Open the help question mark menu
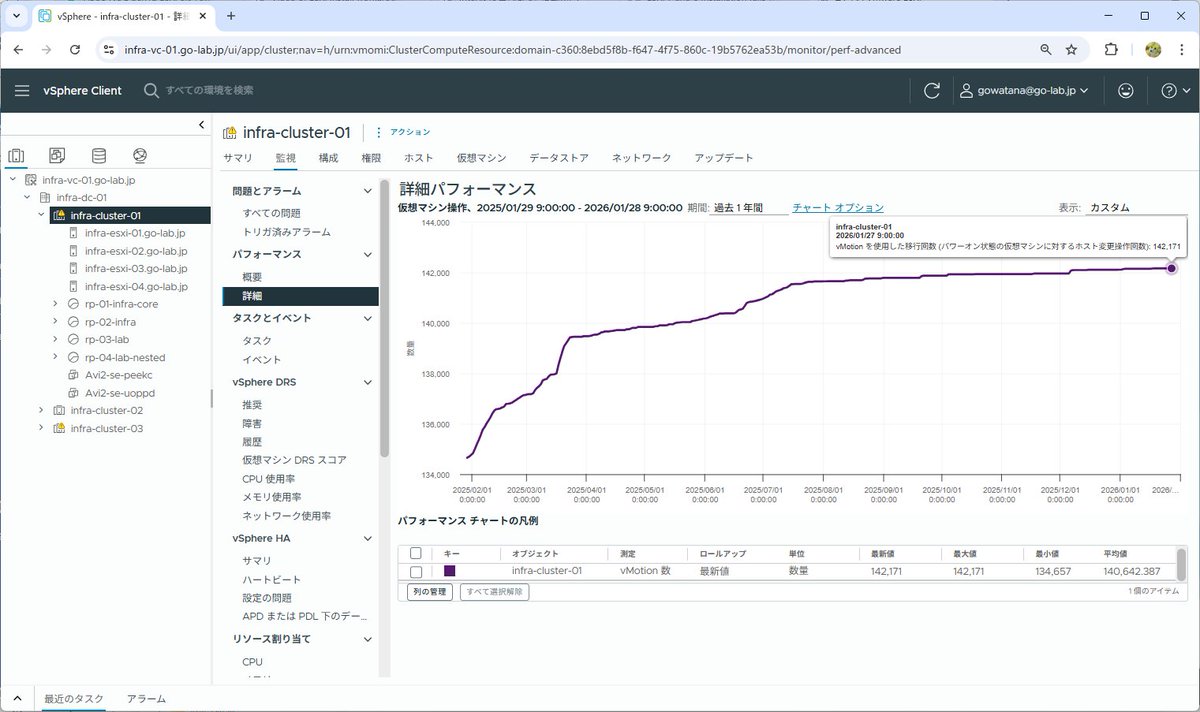 (x=1176, y=90)
